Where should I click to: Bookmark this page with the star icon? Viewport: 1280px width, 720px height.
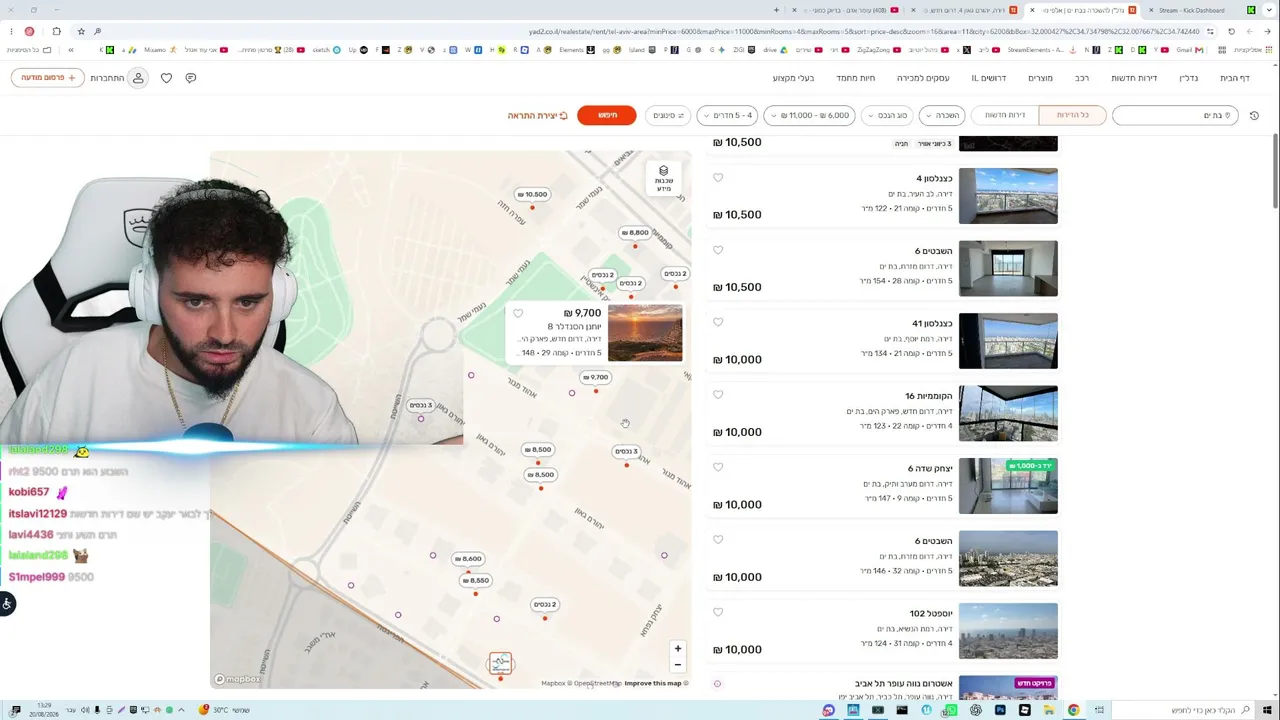81,31
